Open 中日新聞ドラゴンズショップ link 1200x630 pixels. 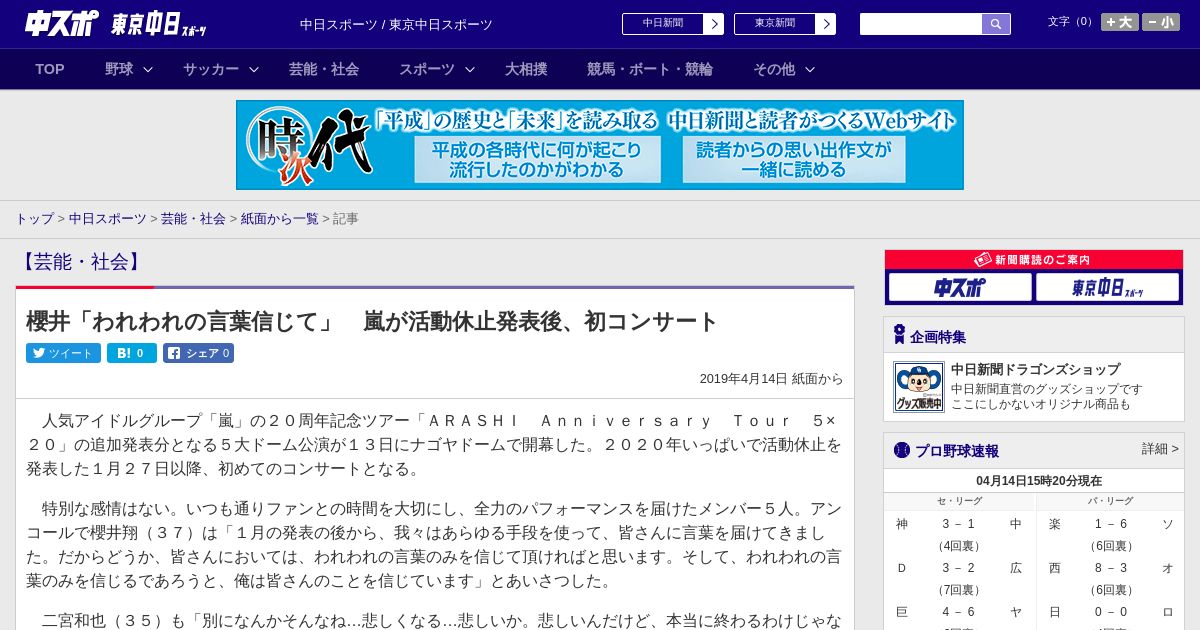click(x=1035, y=369)
